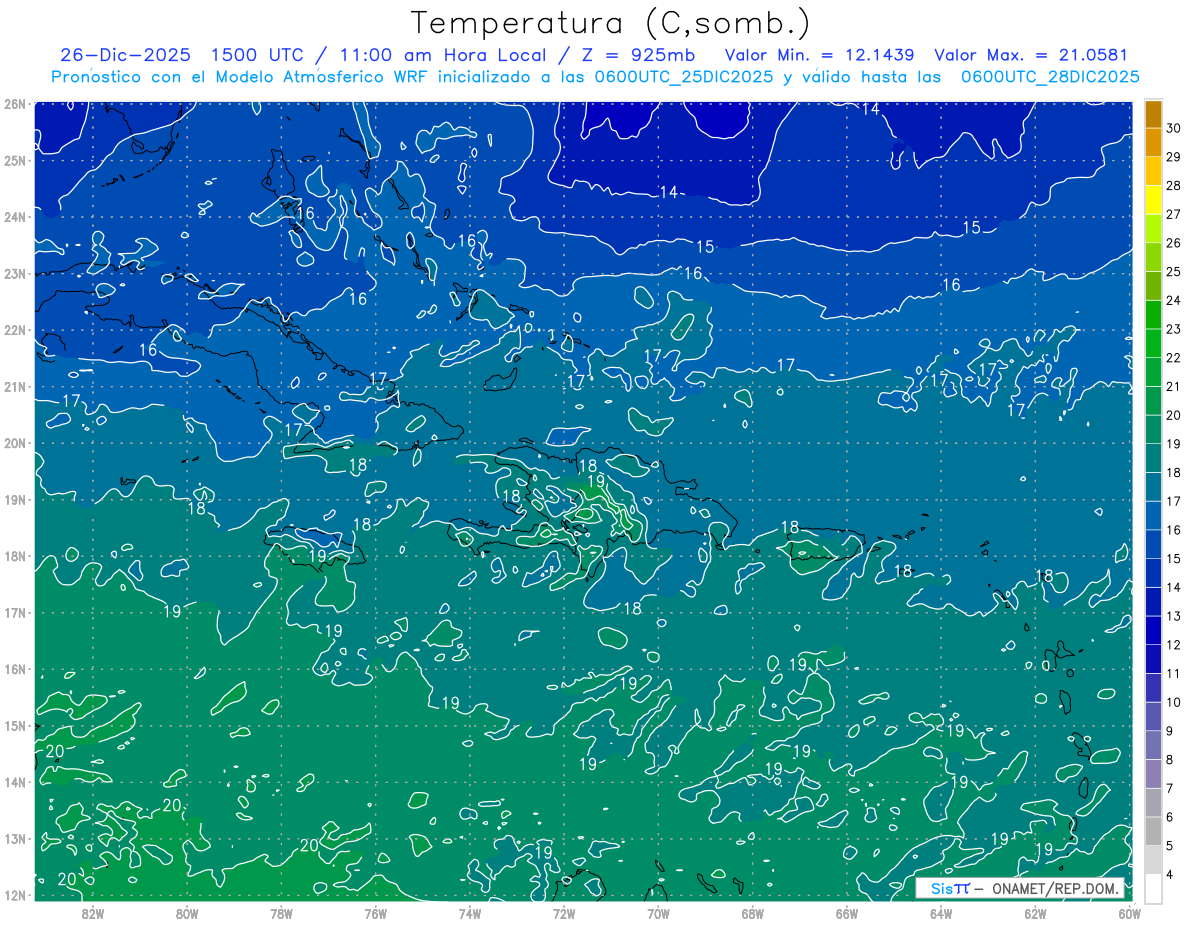Select the number 21 on the color legend

tap(1174, 386)
